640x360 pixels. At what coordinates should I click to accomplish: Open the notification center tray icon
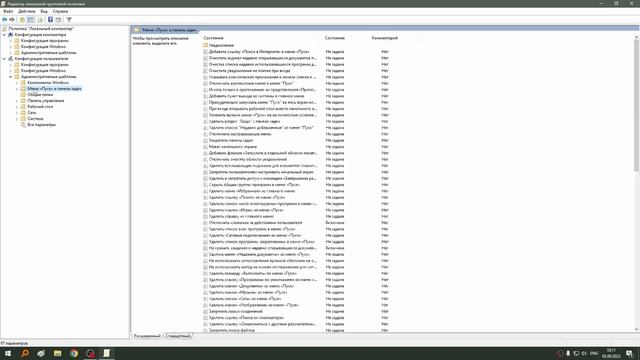[629, 353]
